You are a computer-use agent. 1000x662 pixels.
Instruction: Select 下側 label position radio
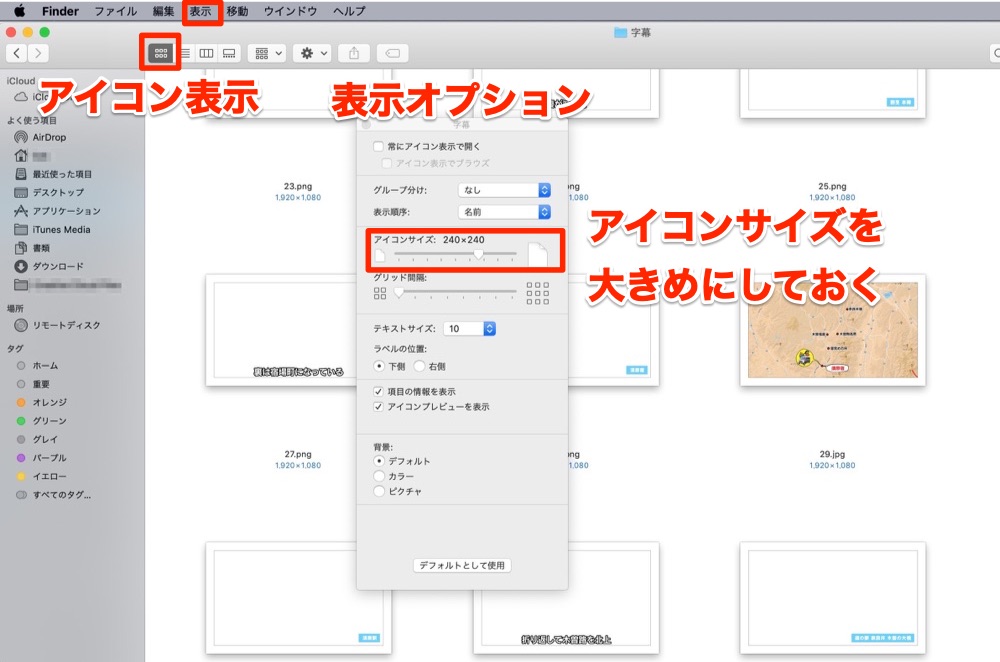[379, 366]
